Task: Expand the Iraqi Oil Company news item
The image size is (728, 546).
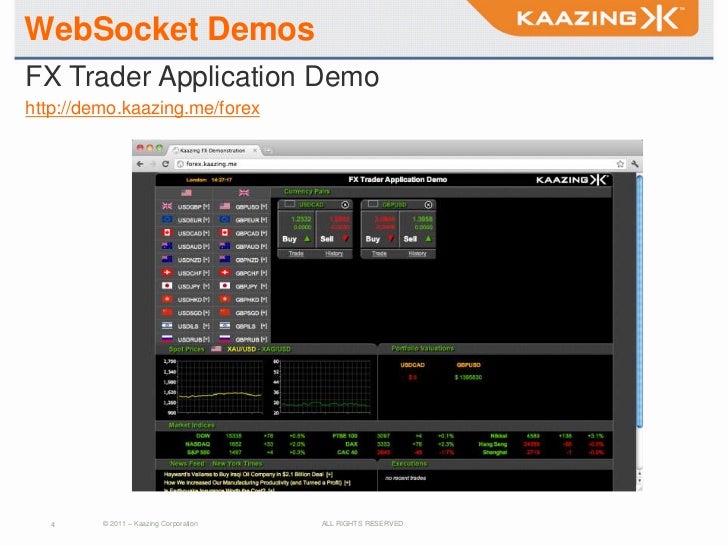Action: 329,474
